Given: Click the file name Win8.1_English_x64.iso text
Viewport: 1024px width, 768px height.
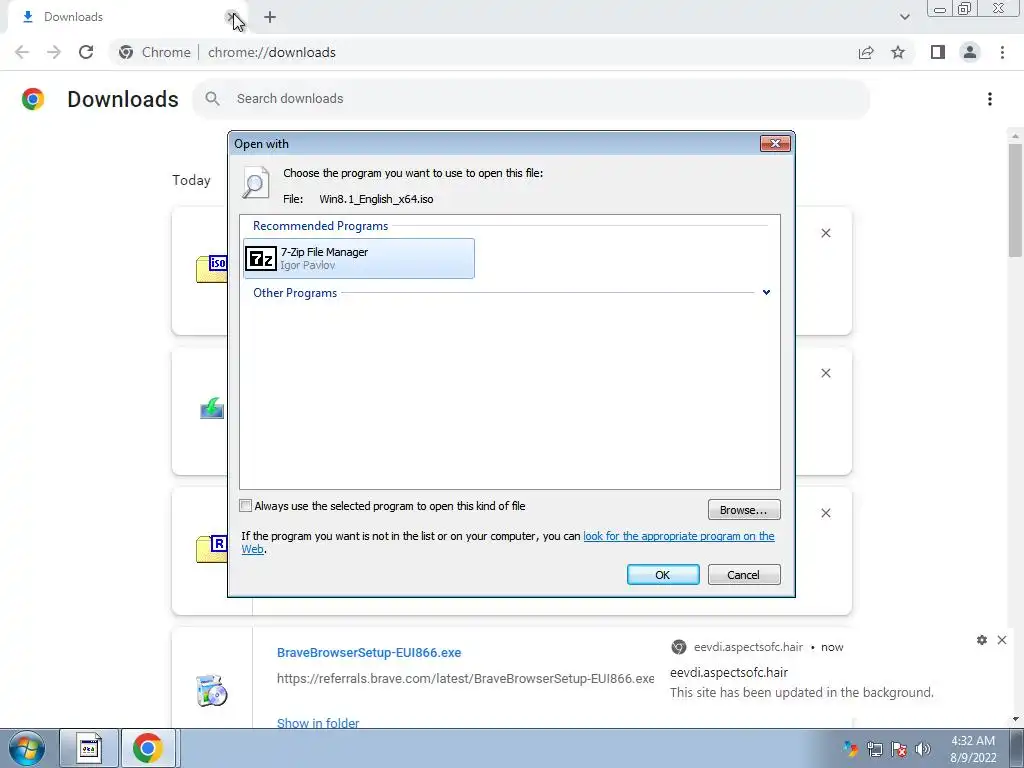Looking at the screenshot, I should [376, 199].
